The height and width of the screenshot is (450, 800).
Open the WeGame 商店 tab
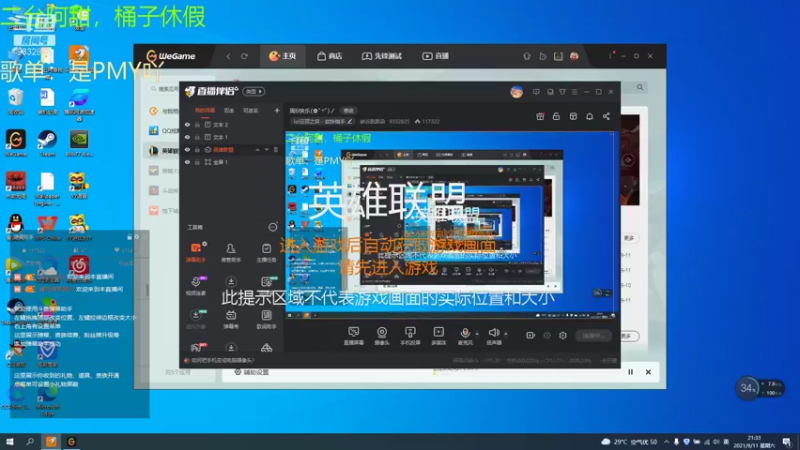[x=330, y=56]
